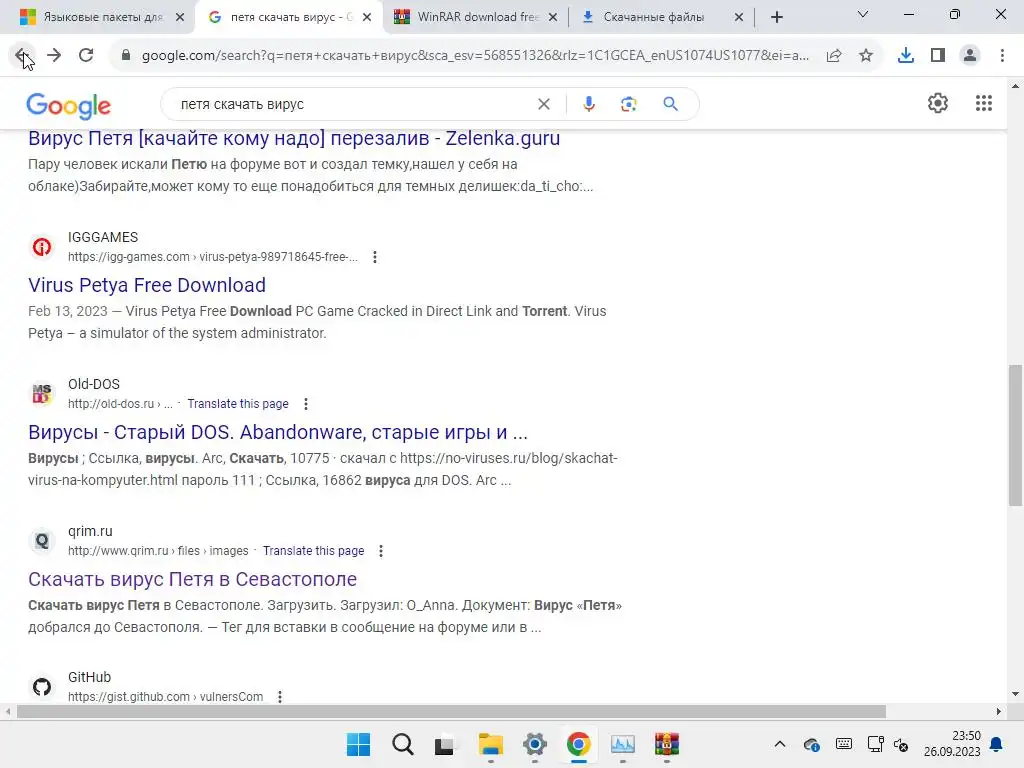
Task: Click the browser forward arrow
Action: pos(54,56)
